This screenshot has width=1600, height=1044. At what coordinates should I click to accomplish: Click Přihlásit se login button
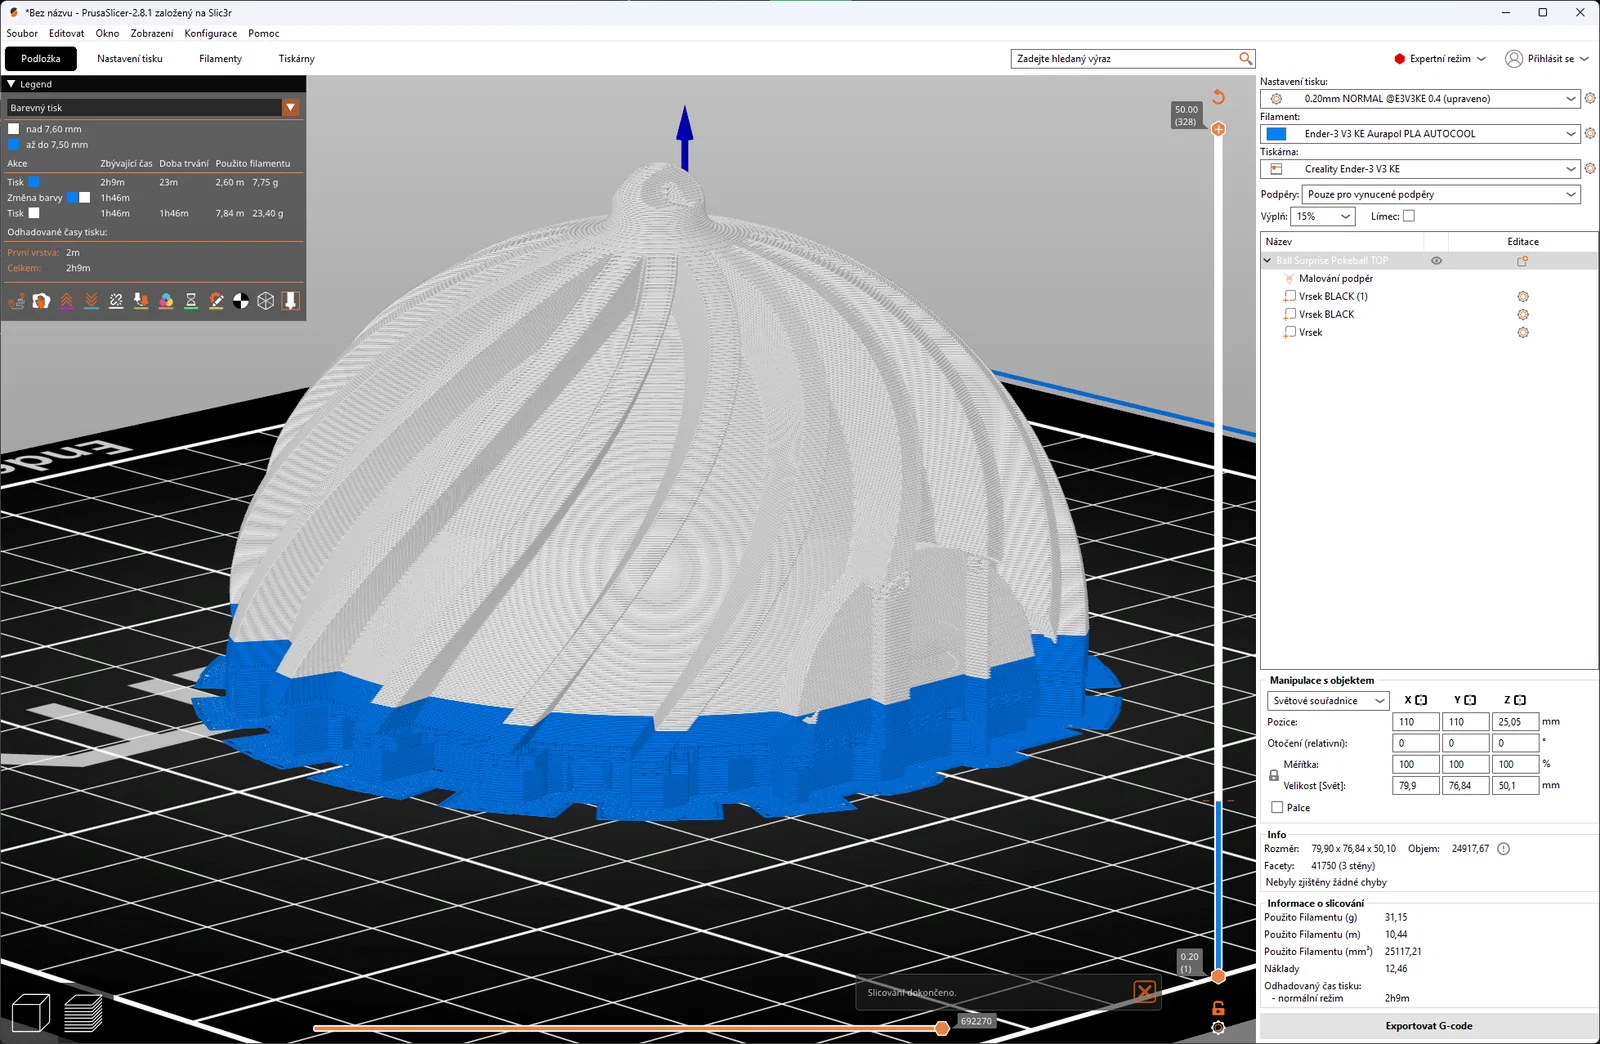pos(1546,59)
